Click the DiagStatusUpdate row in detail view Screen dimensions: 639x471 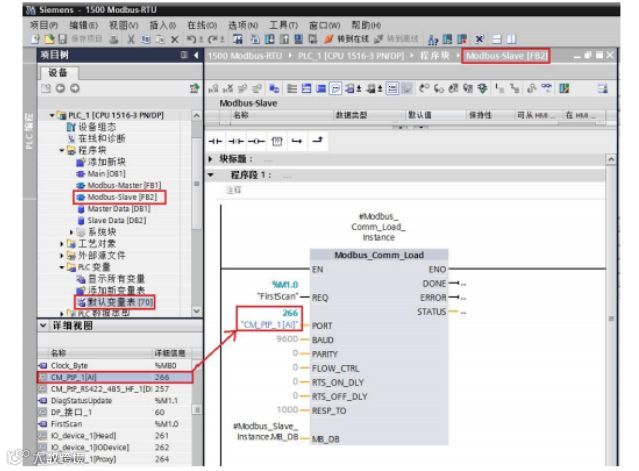click(115, 401)
